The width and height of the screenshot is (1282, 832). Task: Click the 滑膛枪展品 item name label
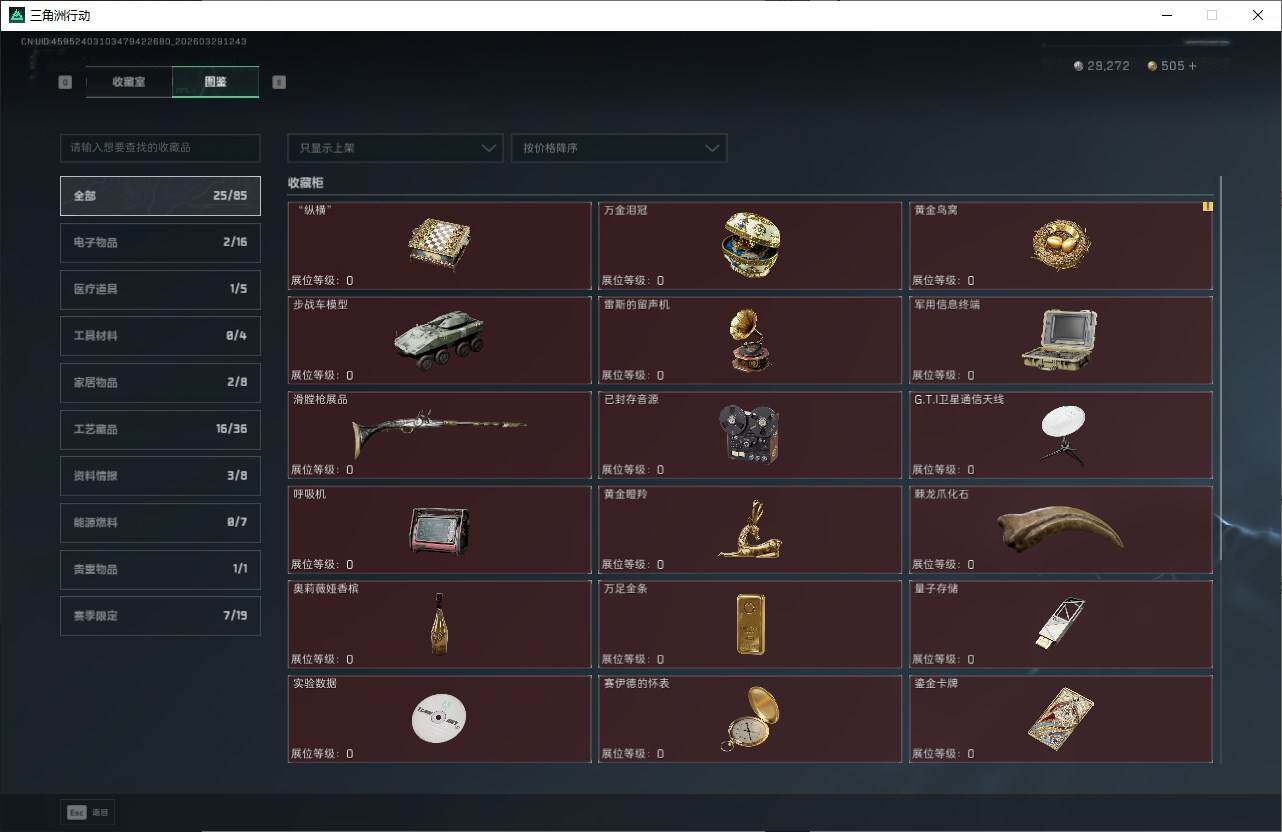(321, 399)
